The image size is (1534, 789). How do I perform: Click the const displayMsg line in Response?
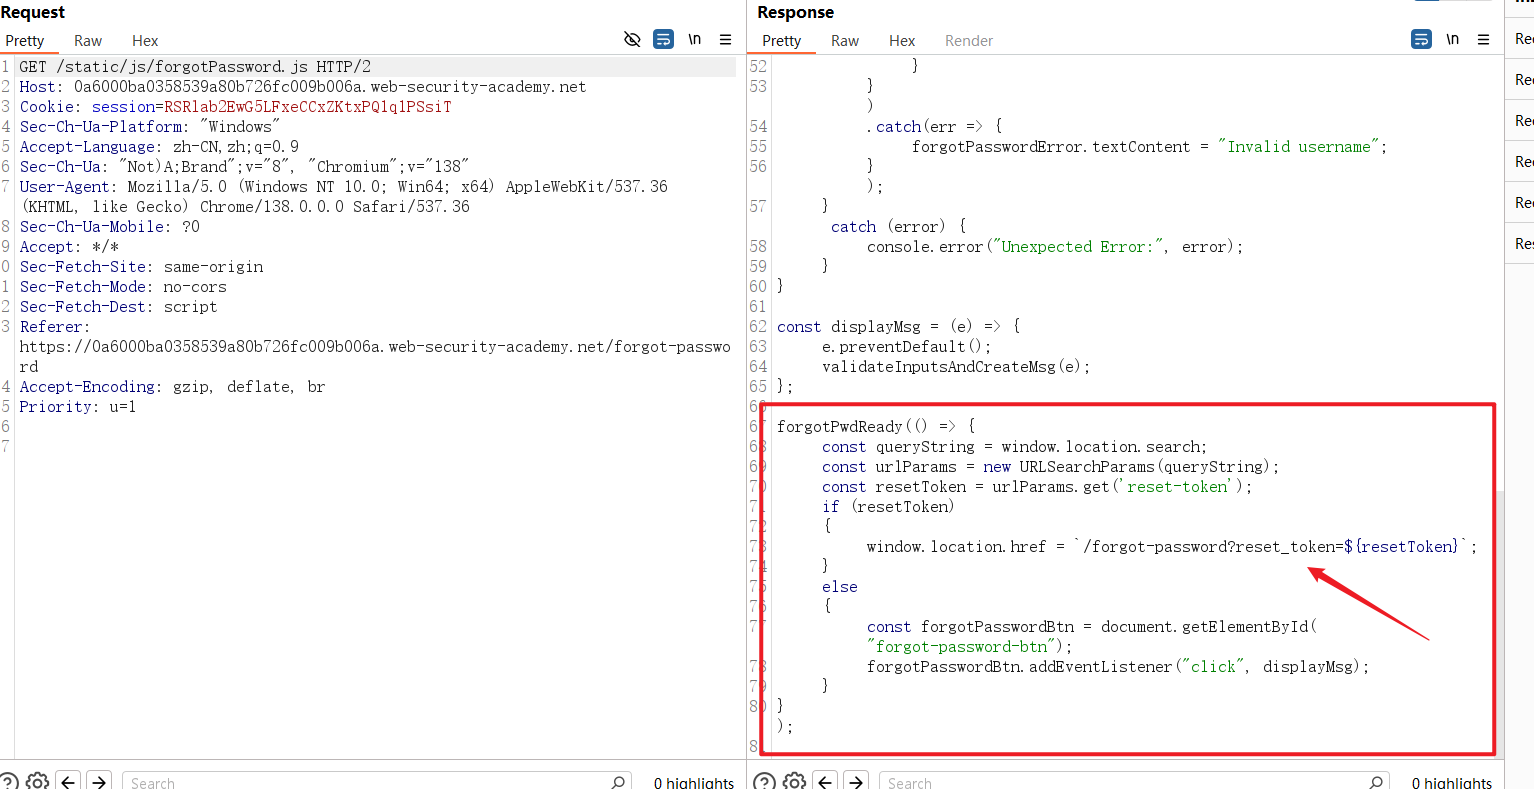[x=899, y=327]
